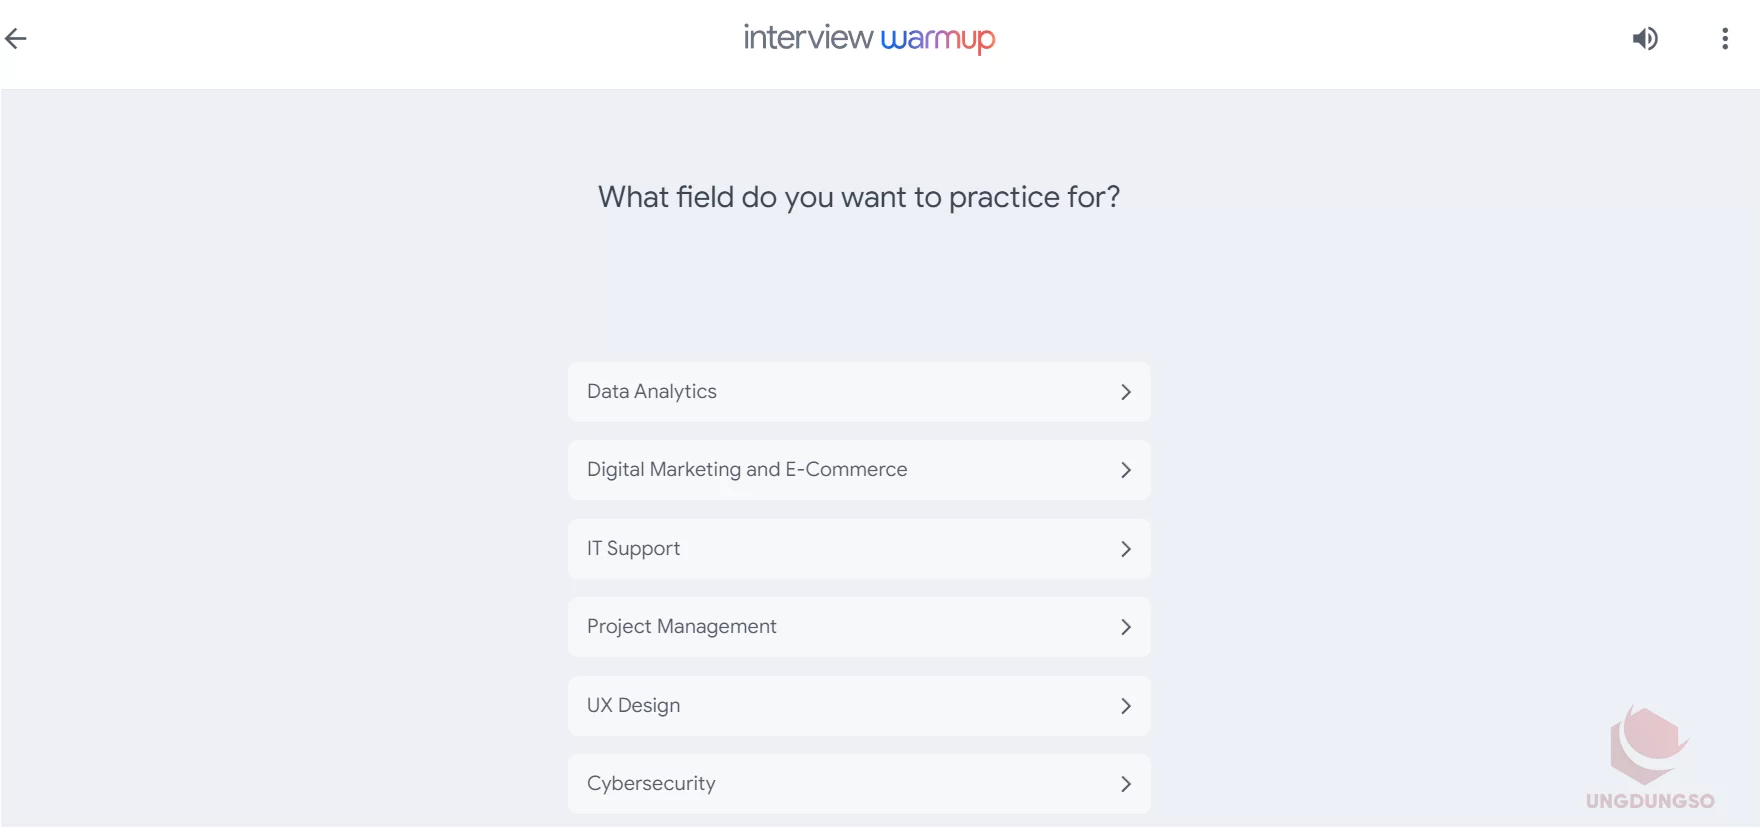This screenshot has height=828, width=1761.
Task: Click the practice field question heading
Action: point(859,197)
